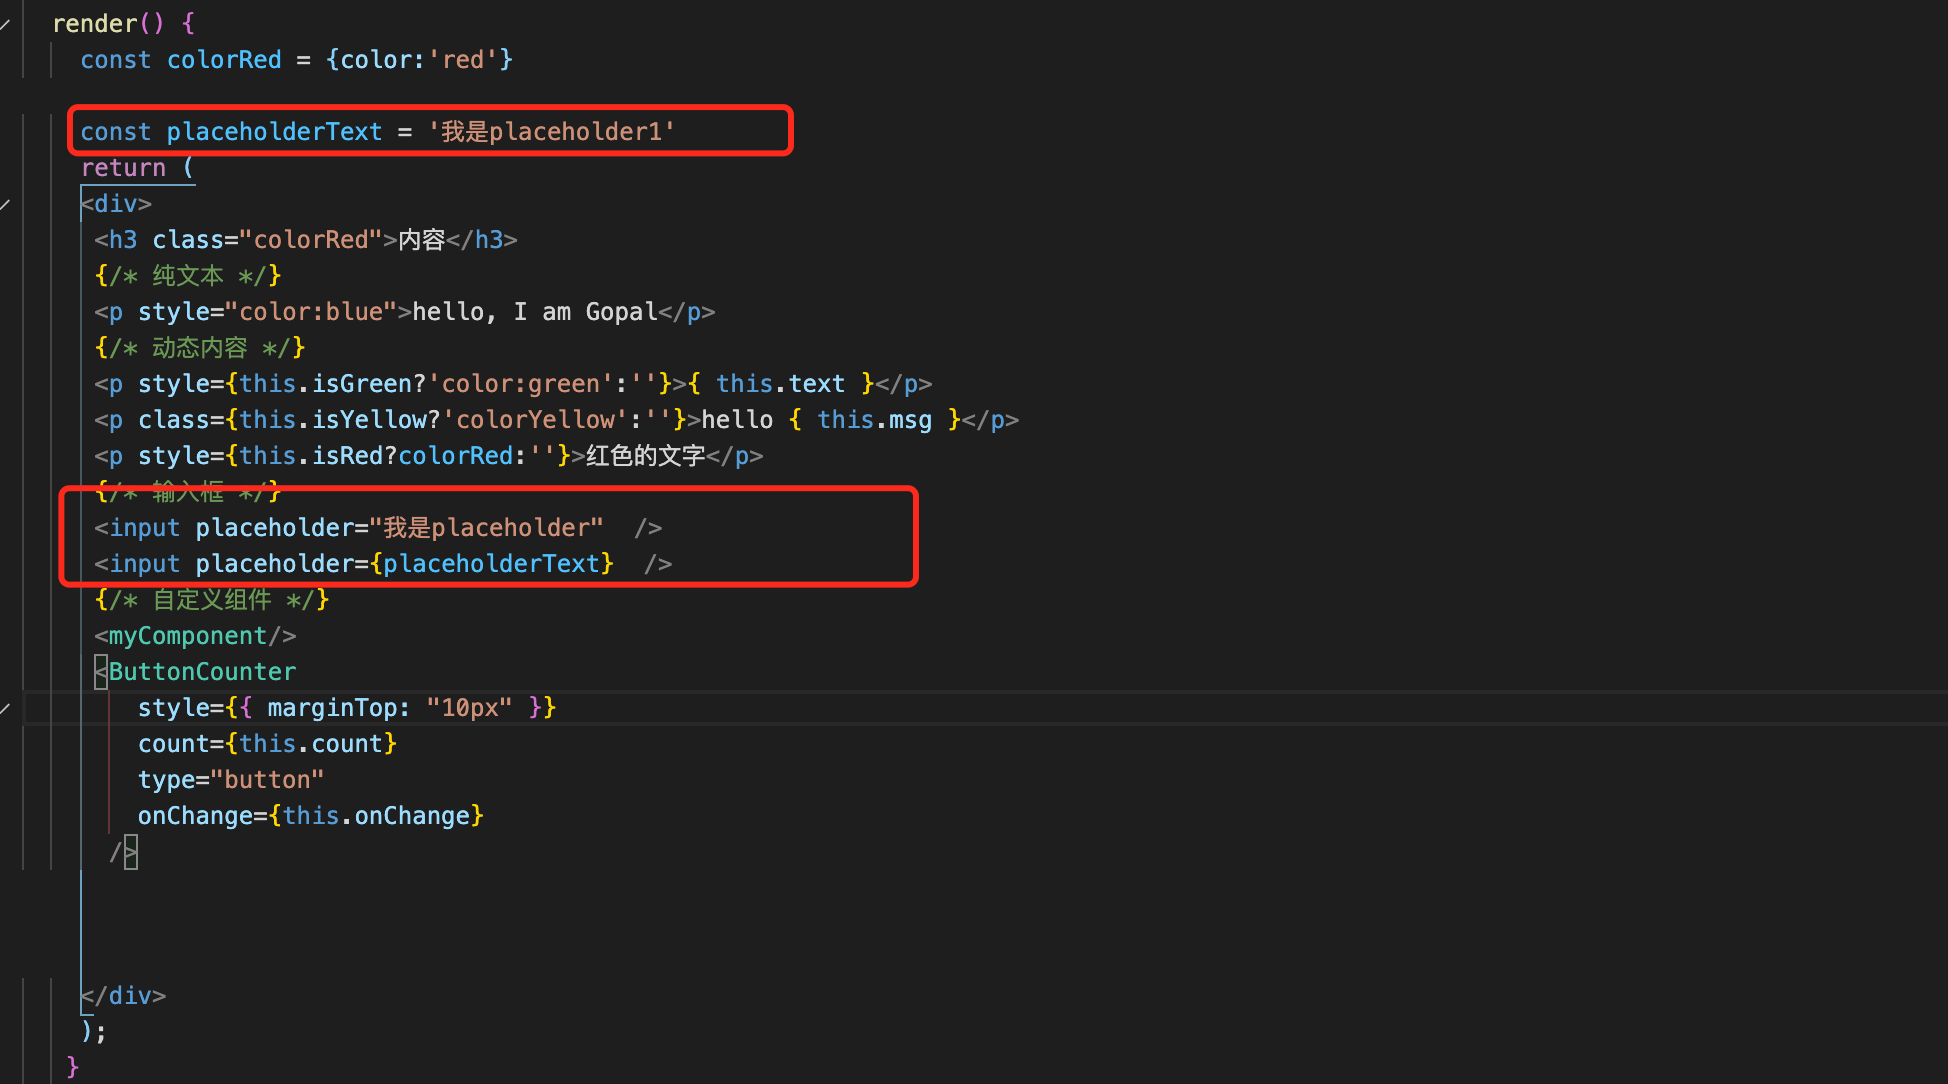Click the text 'hello, I am Gopal'
The width and height of the screenshot is (1948, 1084).
[x=535, y=312]
